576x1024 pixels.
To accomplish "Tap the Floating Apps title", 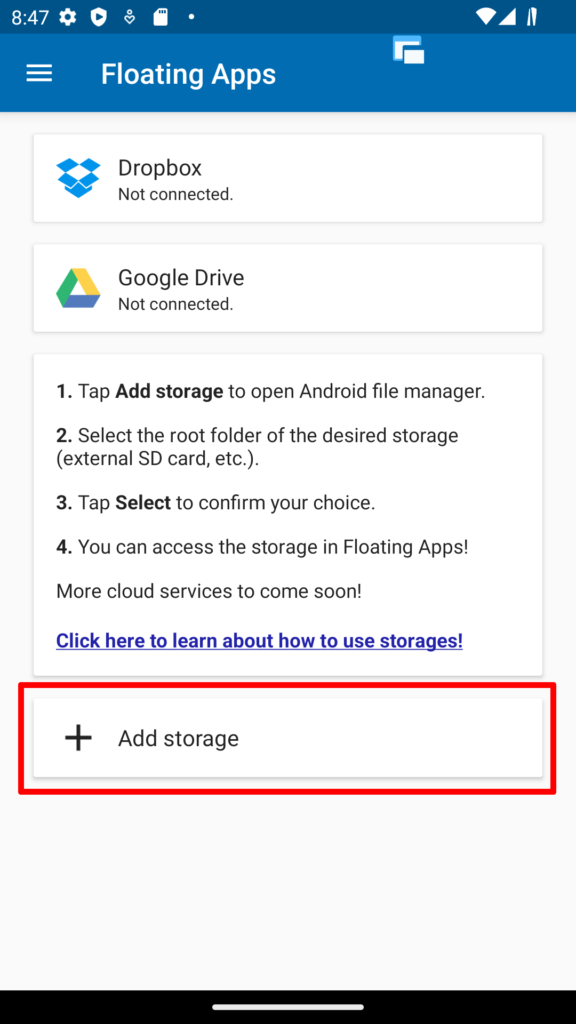I will (188, 73).
